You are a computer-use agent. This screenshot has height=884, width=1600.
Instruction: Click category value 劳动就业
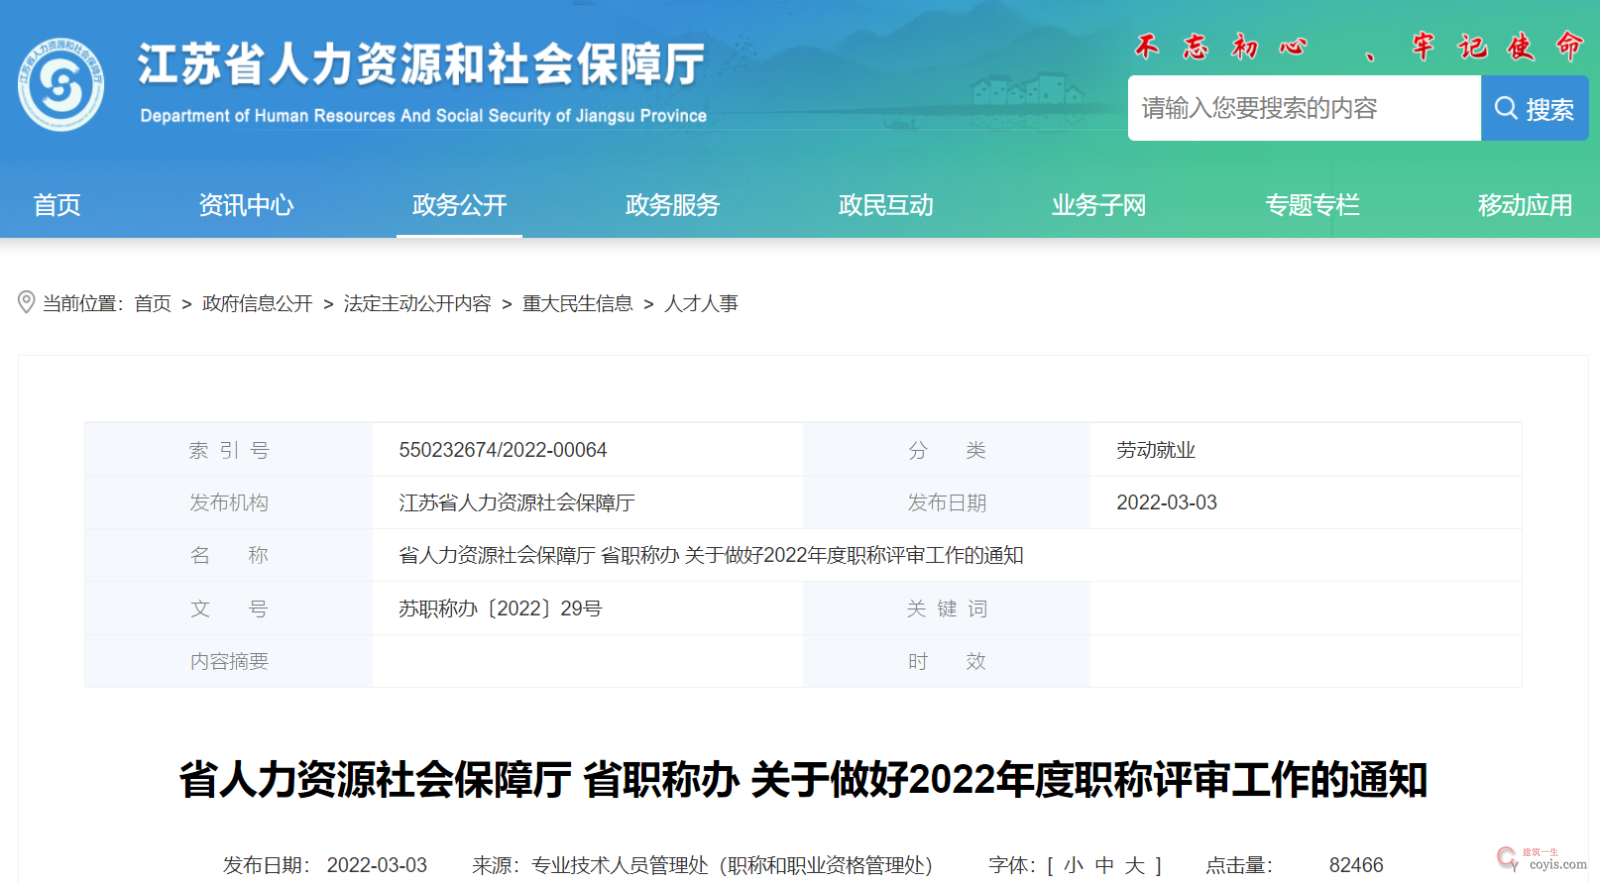1156,450
